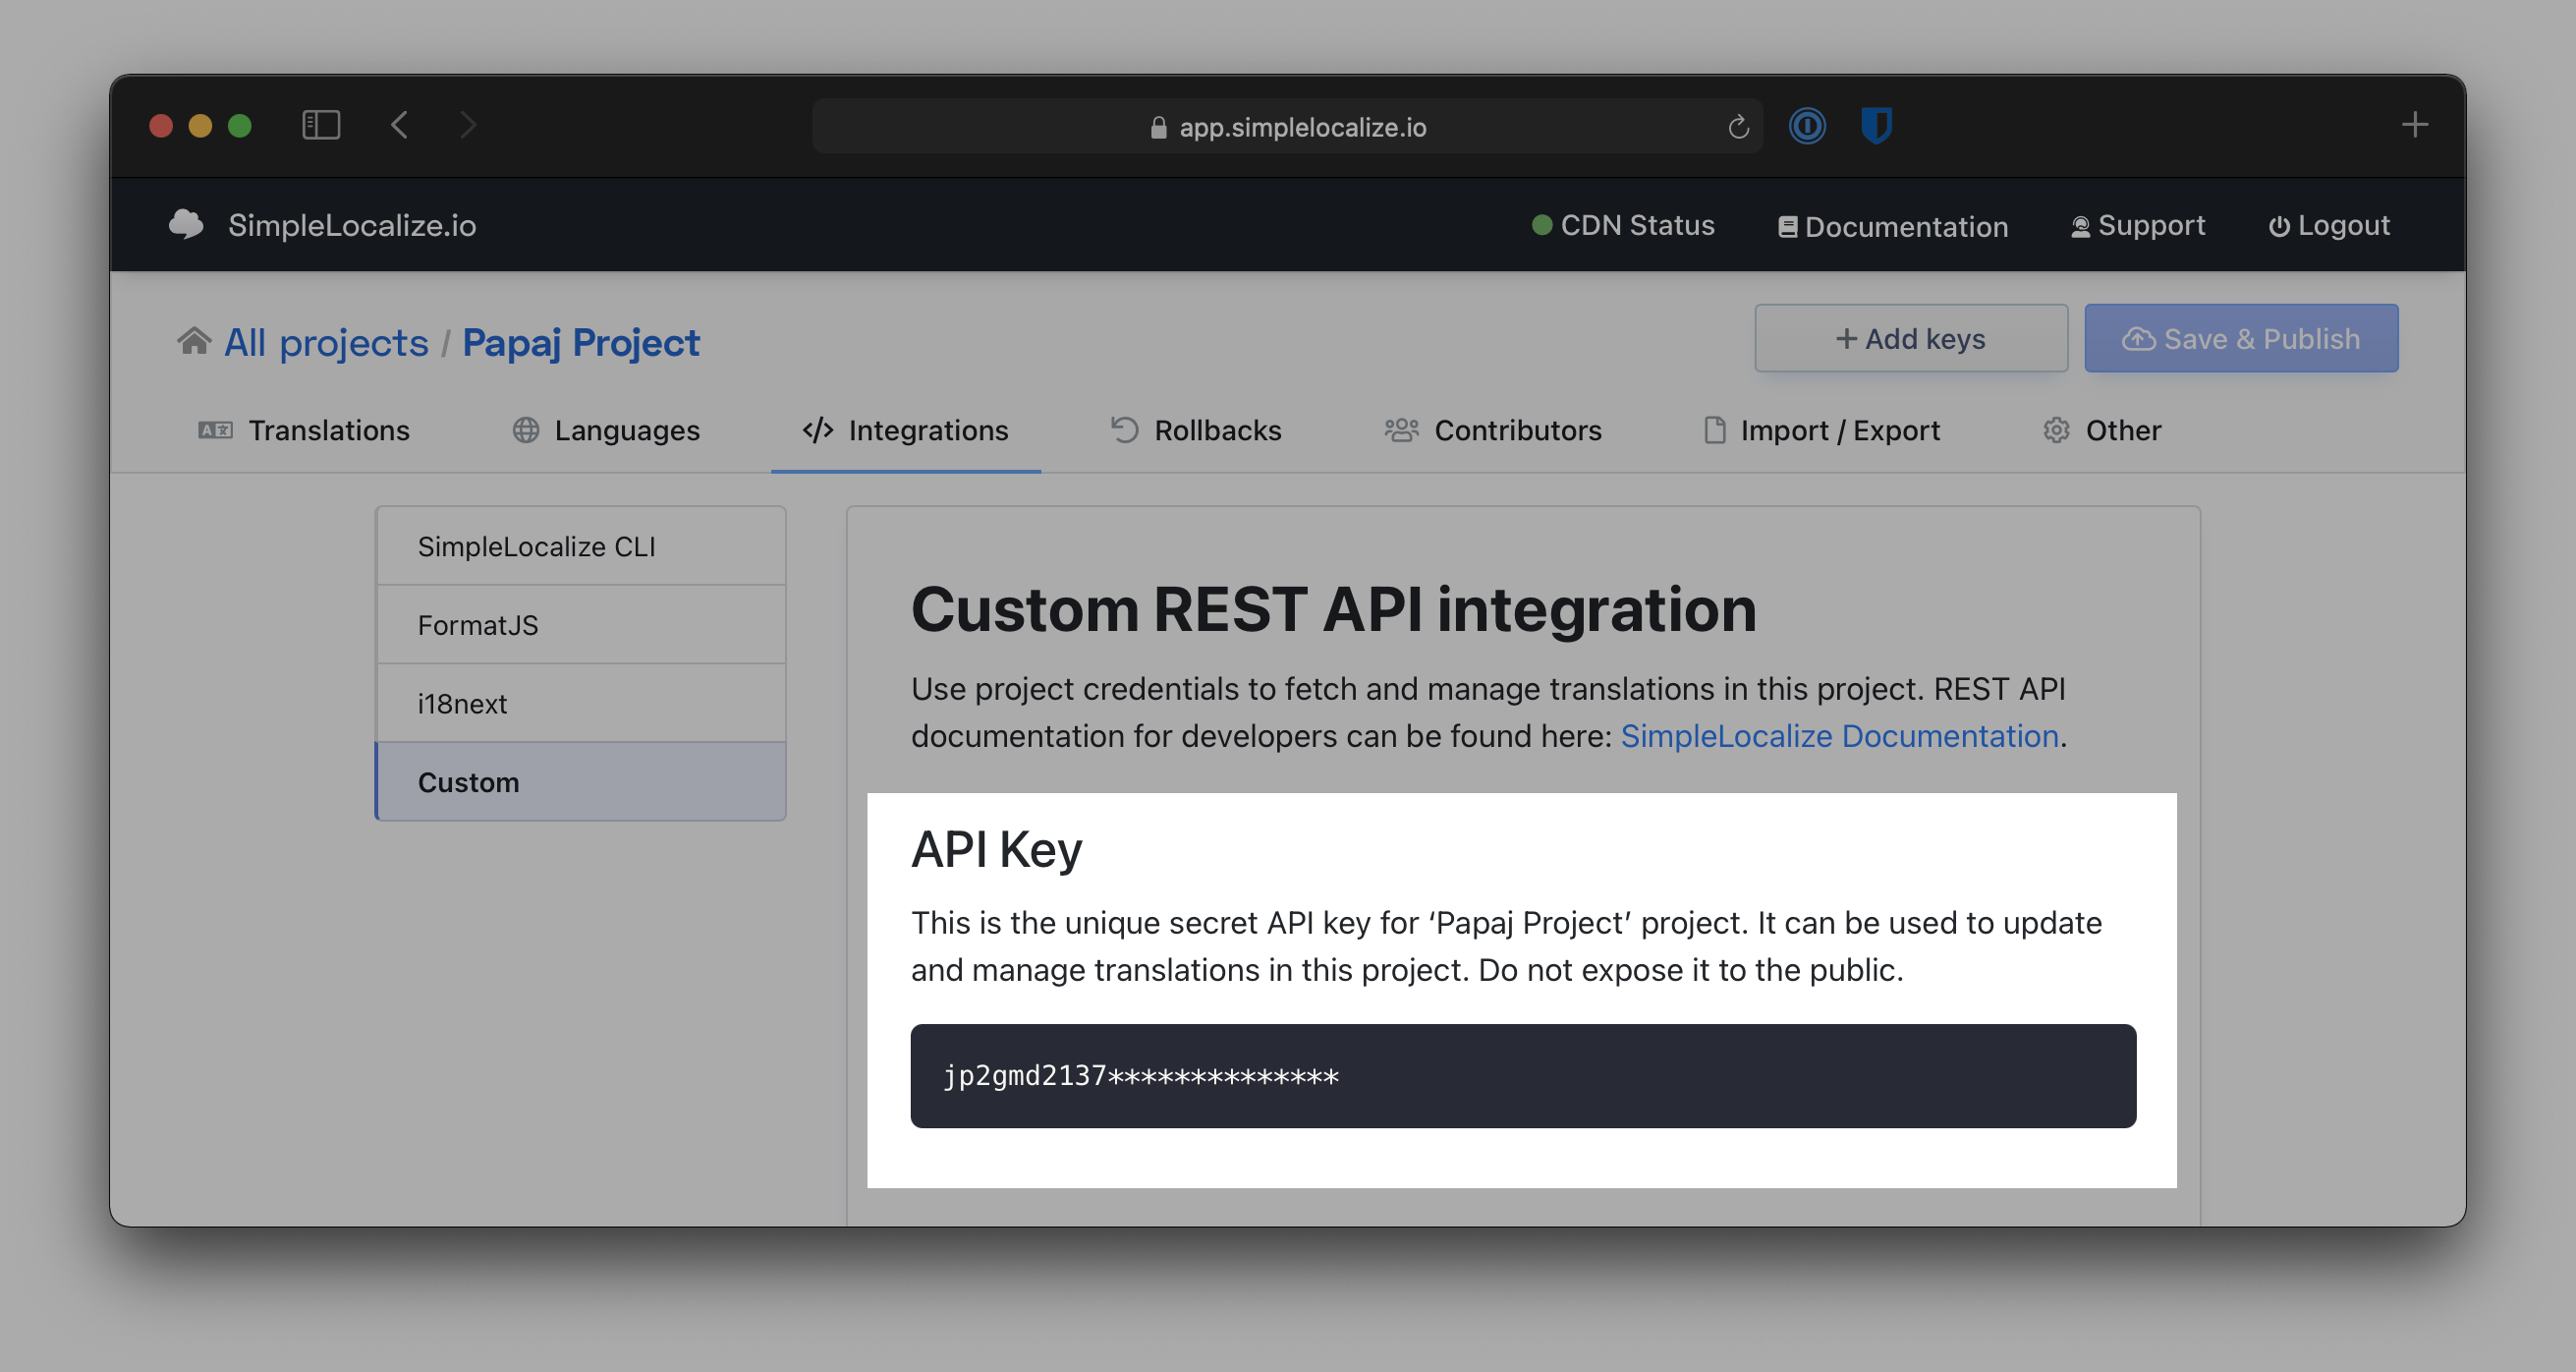Open the SimpleLocalize CLI option

pos(578,543)
